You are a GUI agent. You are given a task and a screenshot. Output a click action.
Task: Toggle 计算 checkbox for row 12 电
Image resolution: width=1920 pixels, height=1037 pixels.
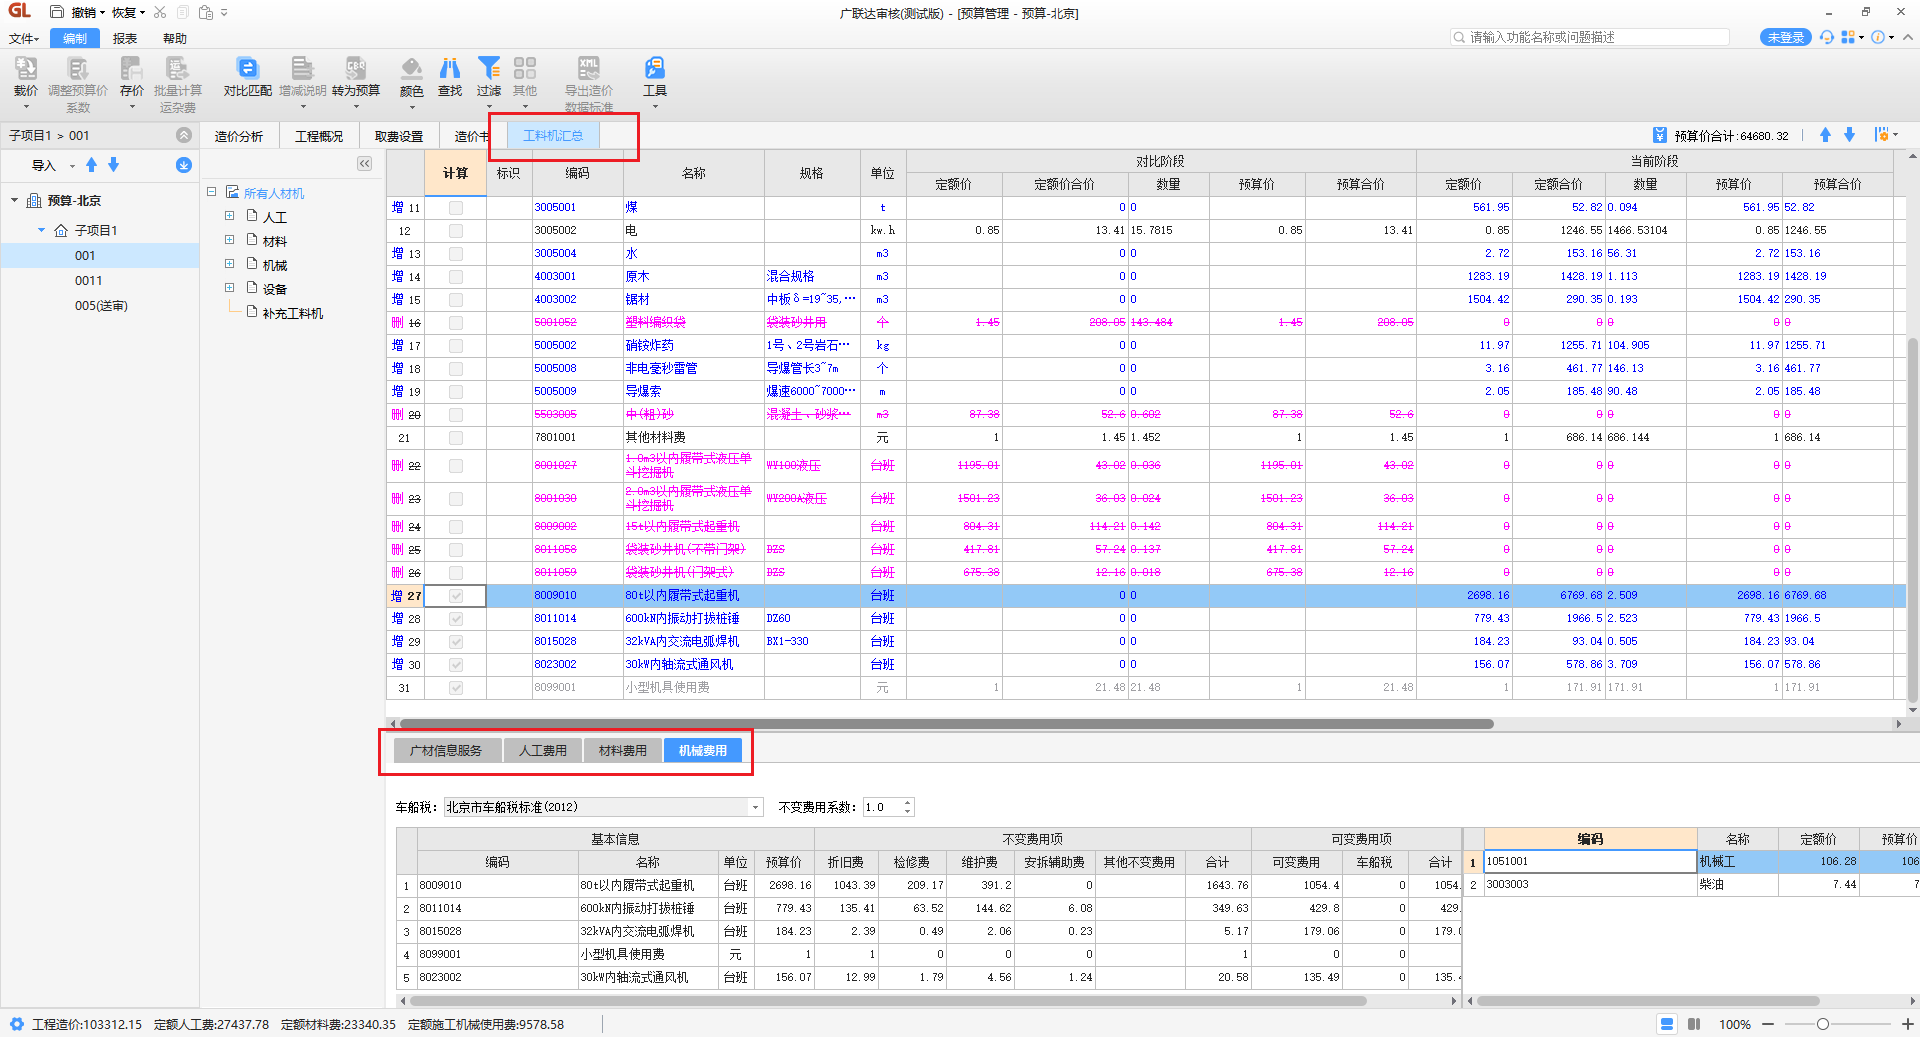coord(456,231)
